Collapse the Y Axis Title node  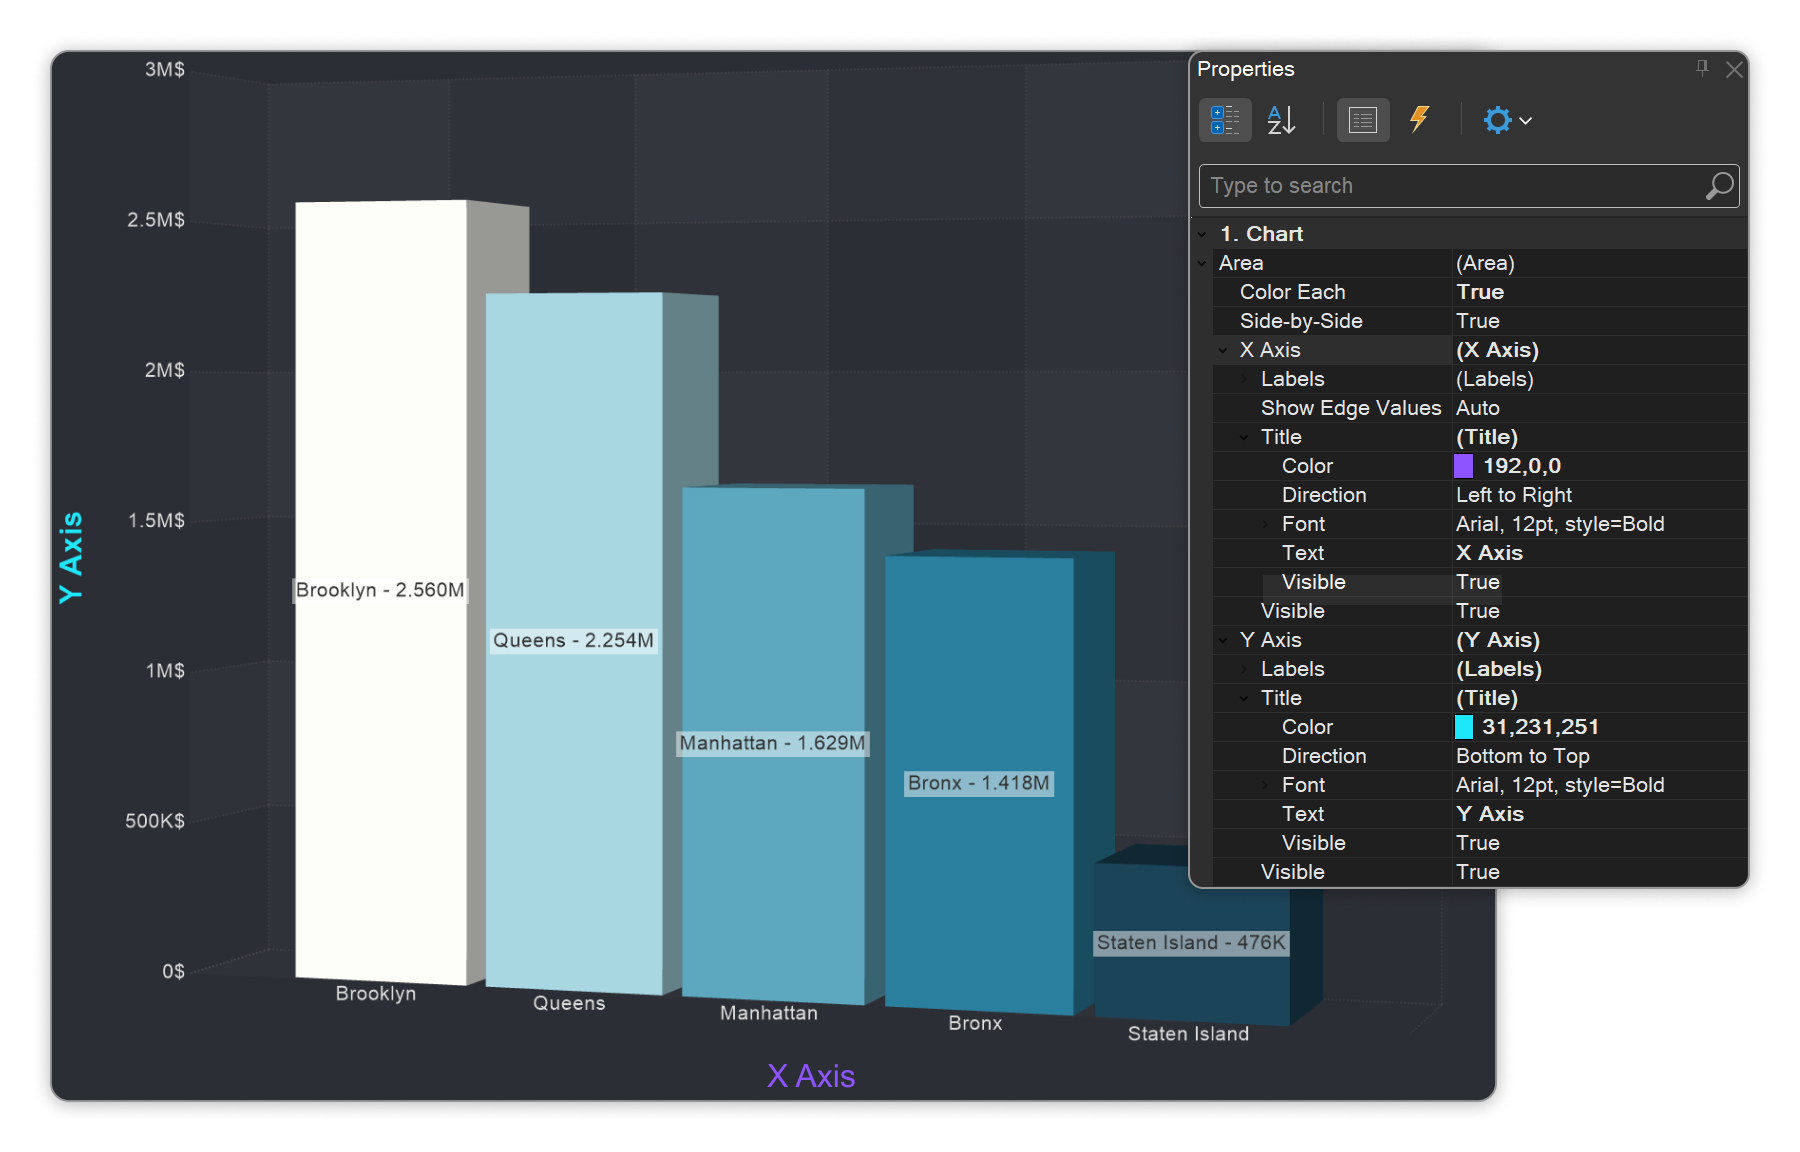pyautogui.click(x=1244, y=698)
